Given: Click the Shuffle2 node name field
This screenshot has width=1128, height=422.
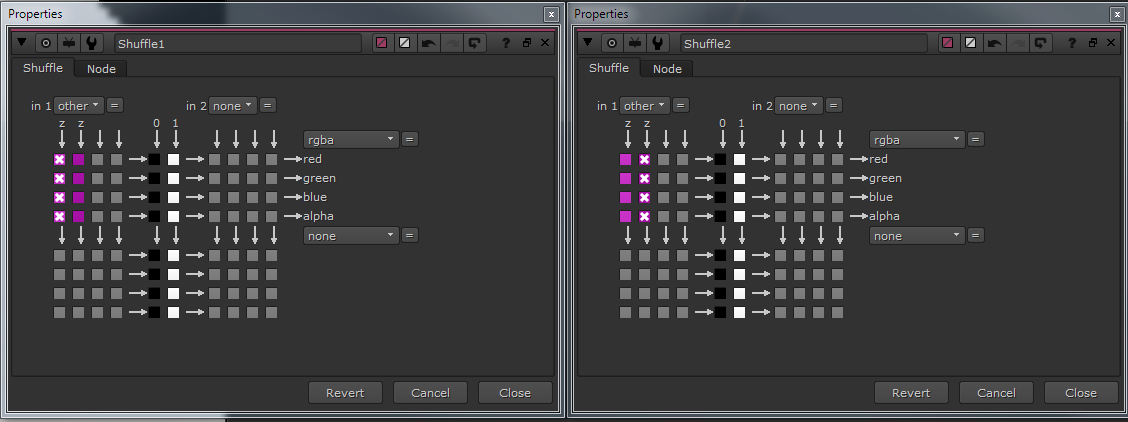Looking at the screenshot, I should (x=804, y=43).
